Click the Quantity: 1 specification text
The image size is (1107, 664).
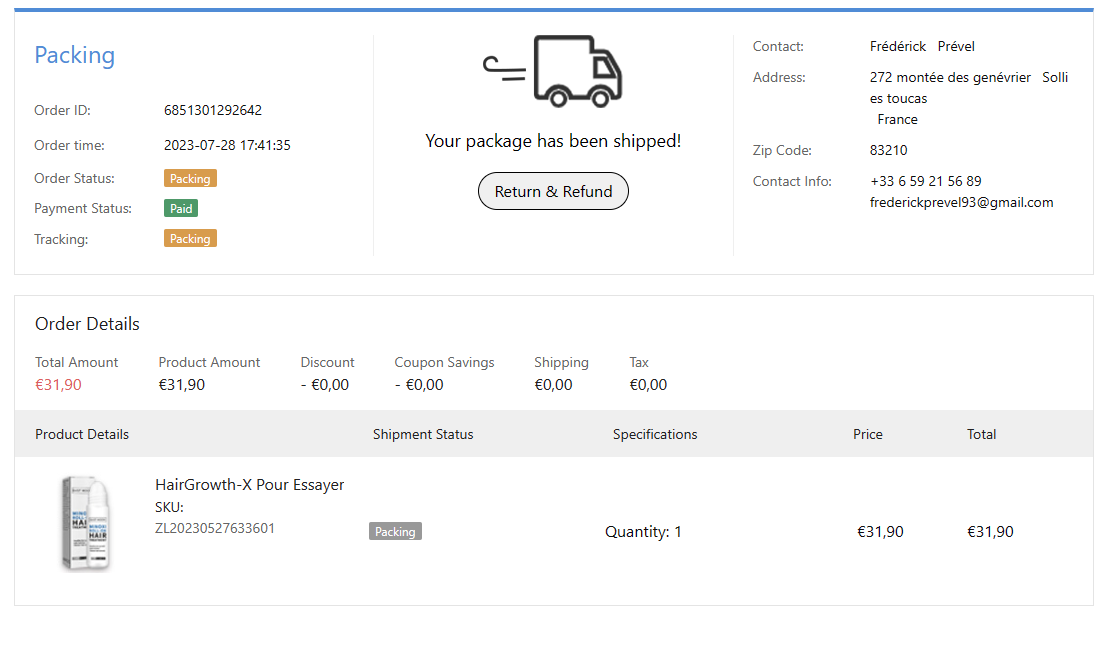[x=643, y=532]
